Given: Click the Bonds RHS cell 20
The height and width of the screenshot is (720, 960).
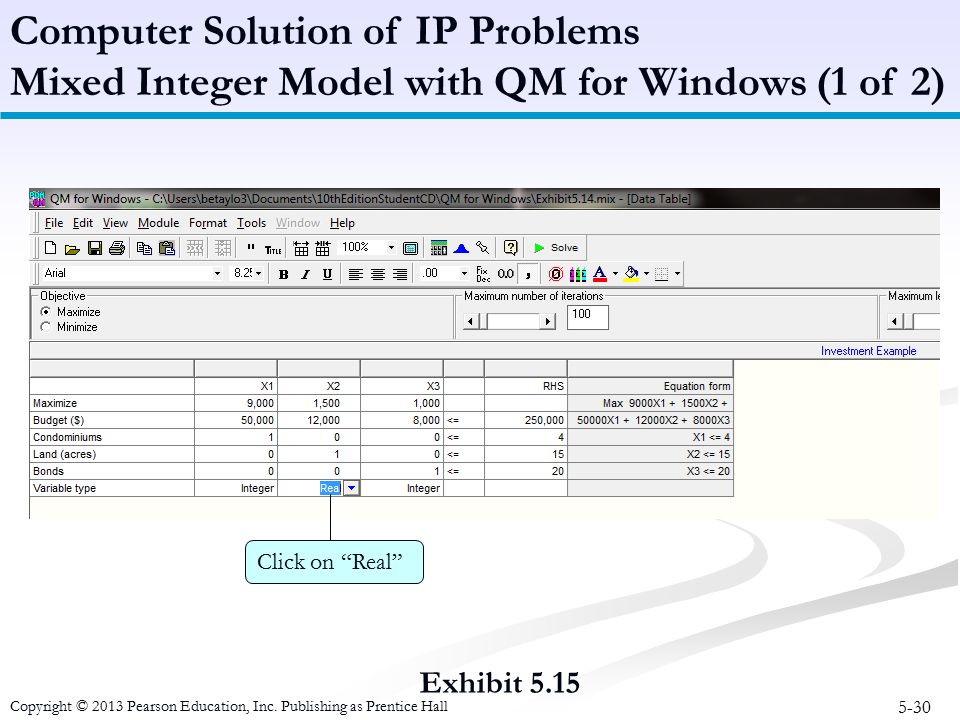Looking at the screenshot, I should pyautogui.click(x=526, y=471).
